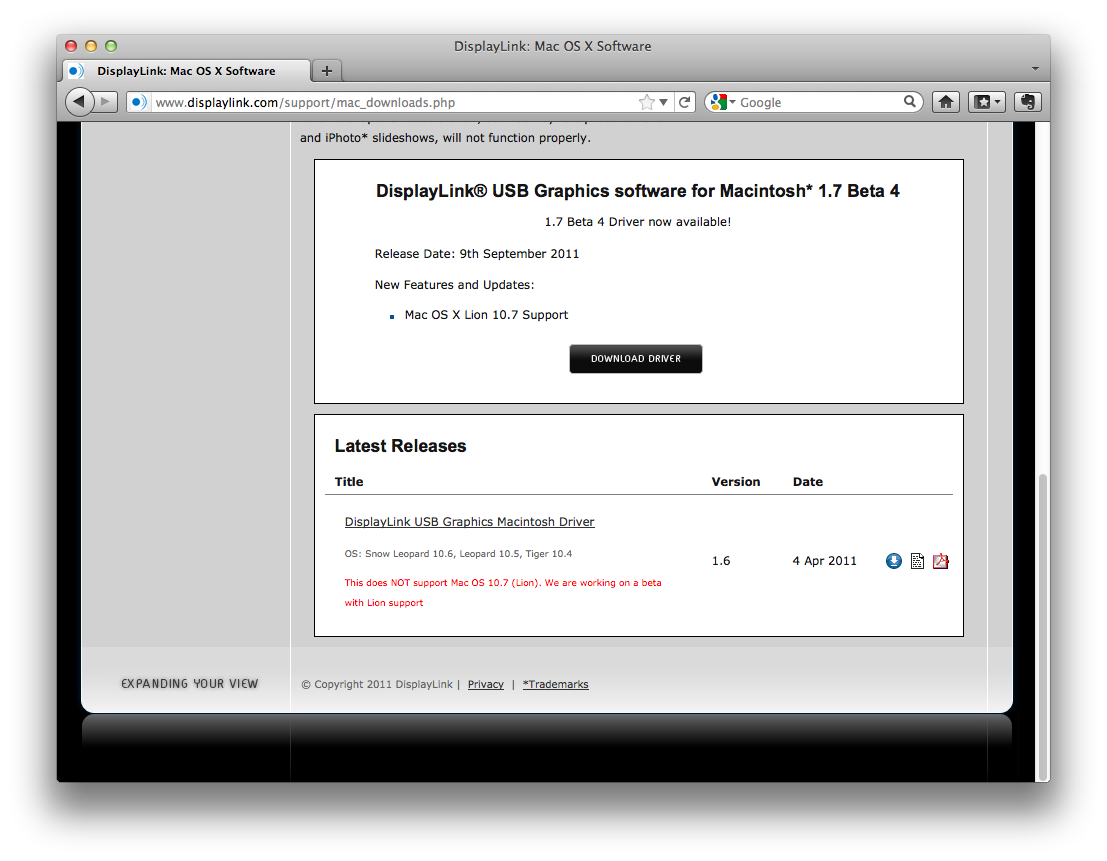
Task: Open the PDF icon for the 1.6 driver
Action: 940,561
